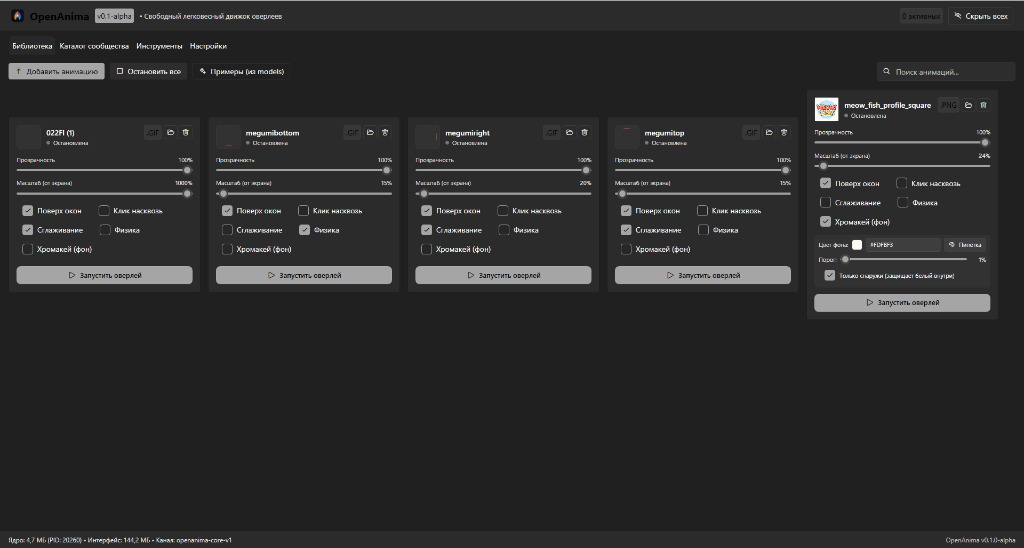
Task: Enable Хромакей (фон) for megumitop
Action: click(x=626, y=249)
